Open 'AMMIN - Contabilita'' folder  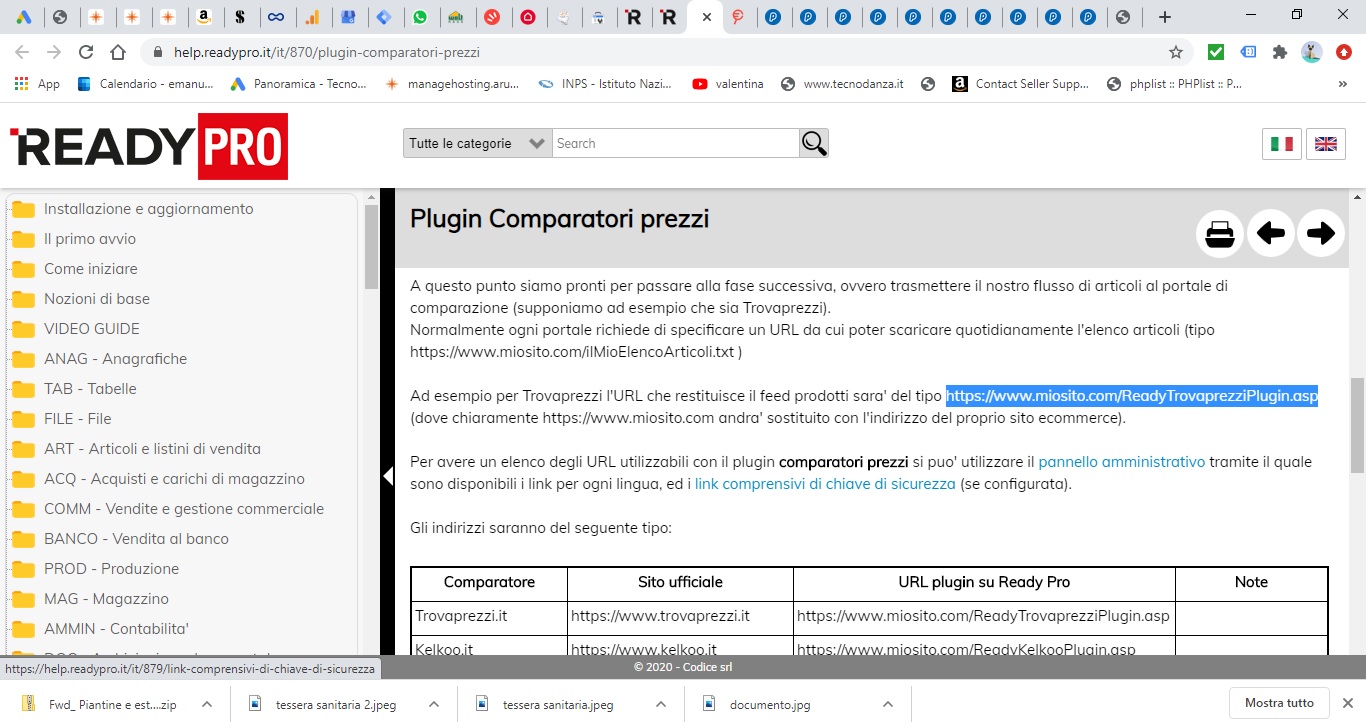[116, 629]
